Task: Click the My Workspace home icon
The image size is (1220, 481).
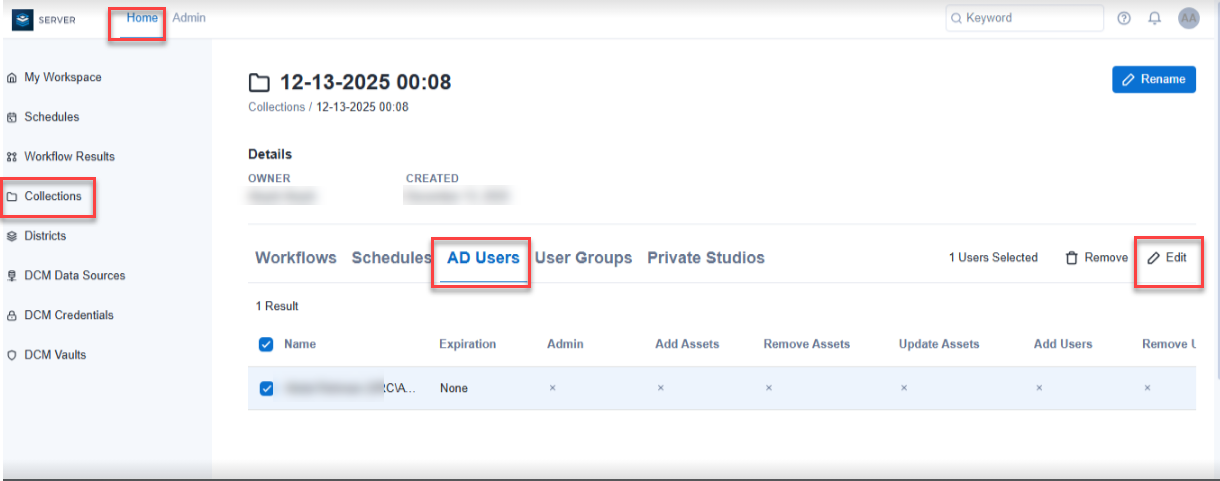Action: [12, 77]
